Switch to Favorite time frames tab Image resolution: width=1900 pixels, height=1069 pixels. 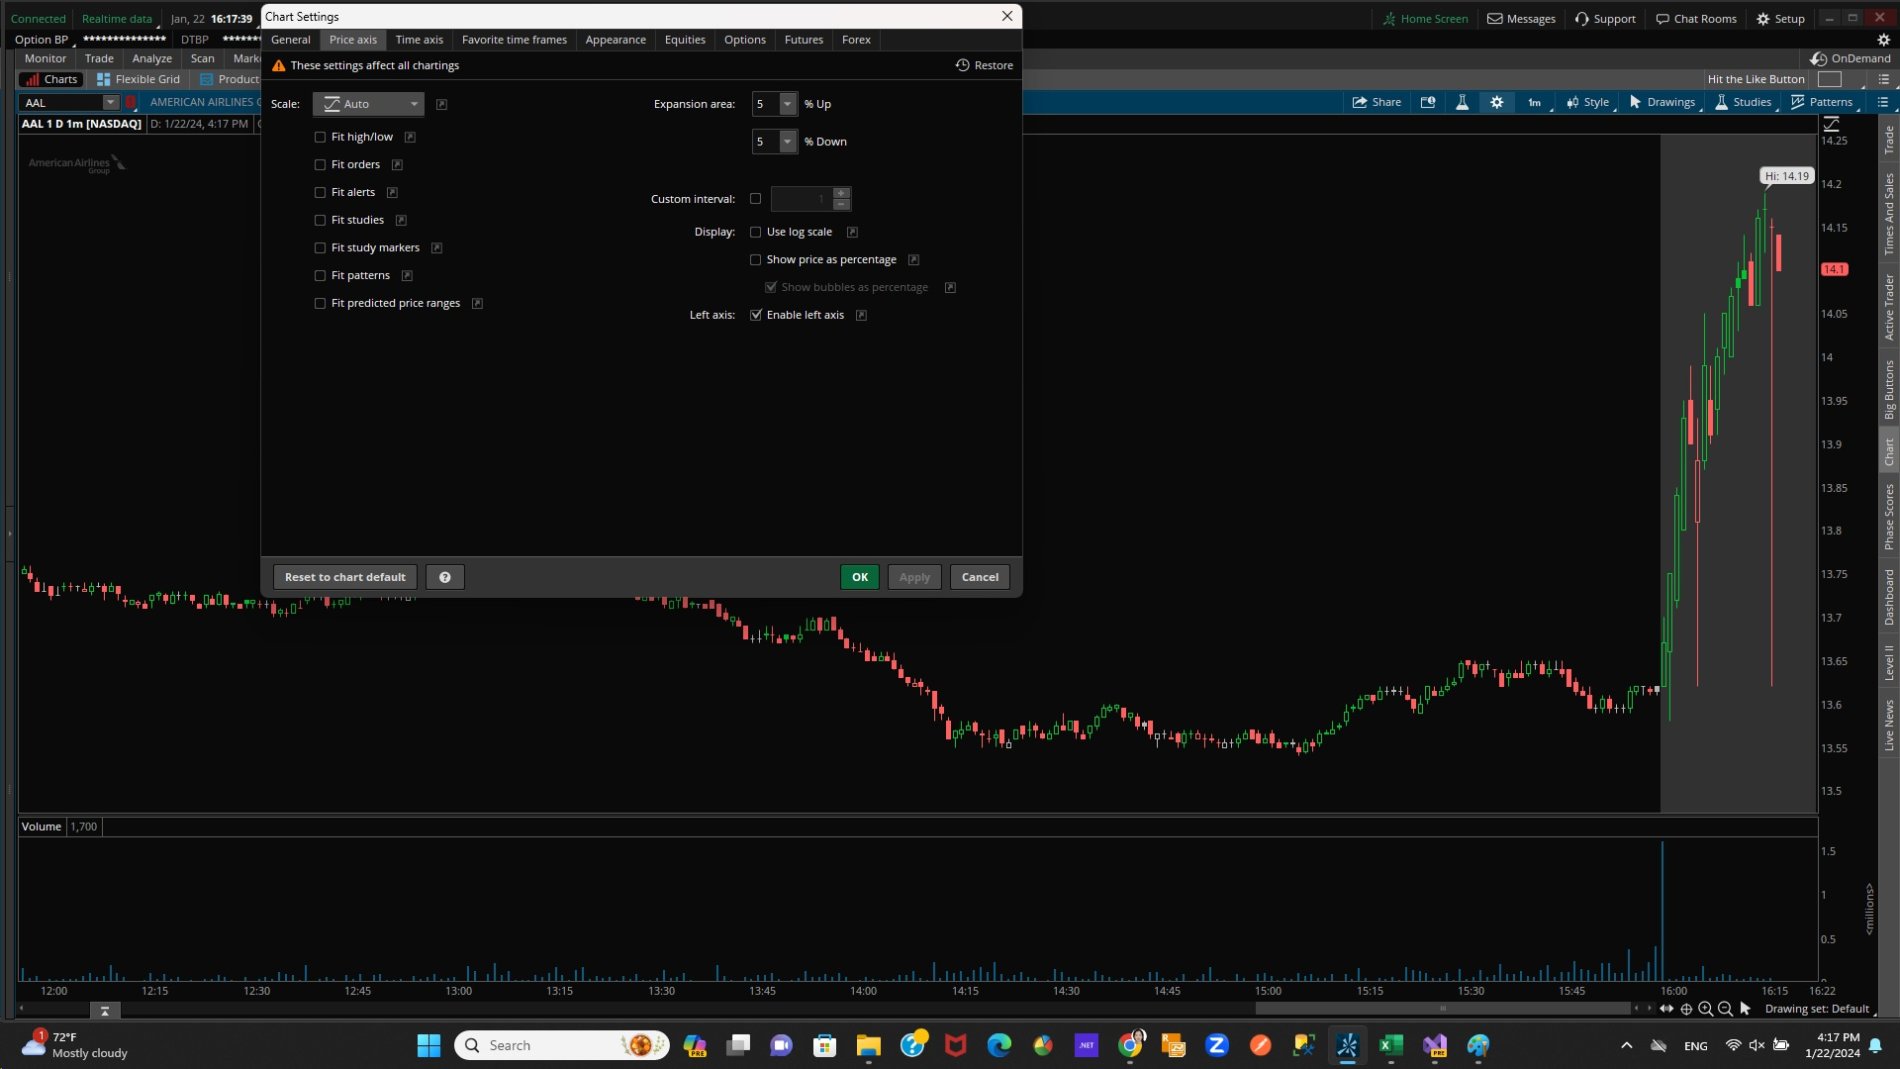[514, 40]
